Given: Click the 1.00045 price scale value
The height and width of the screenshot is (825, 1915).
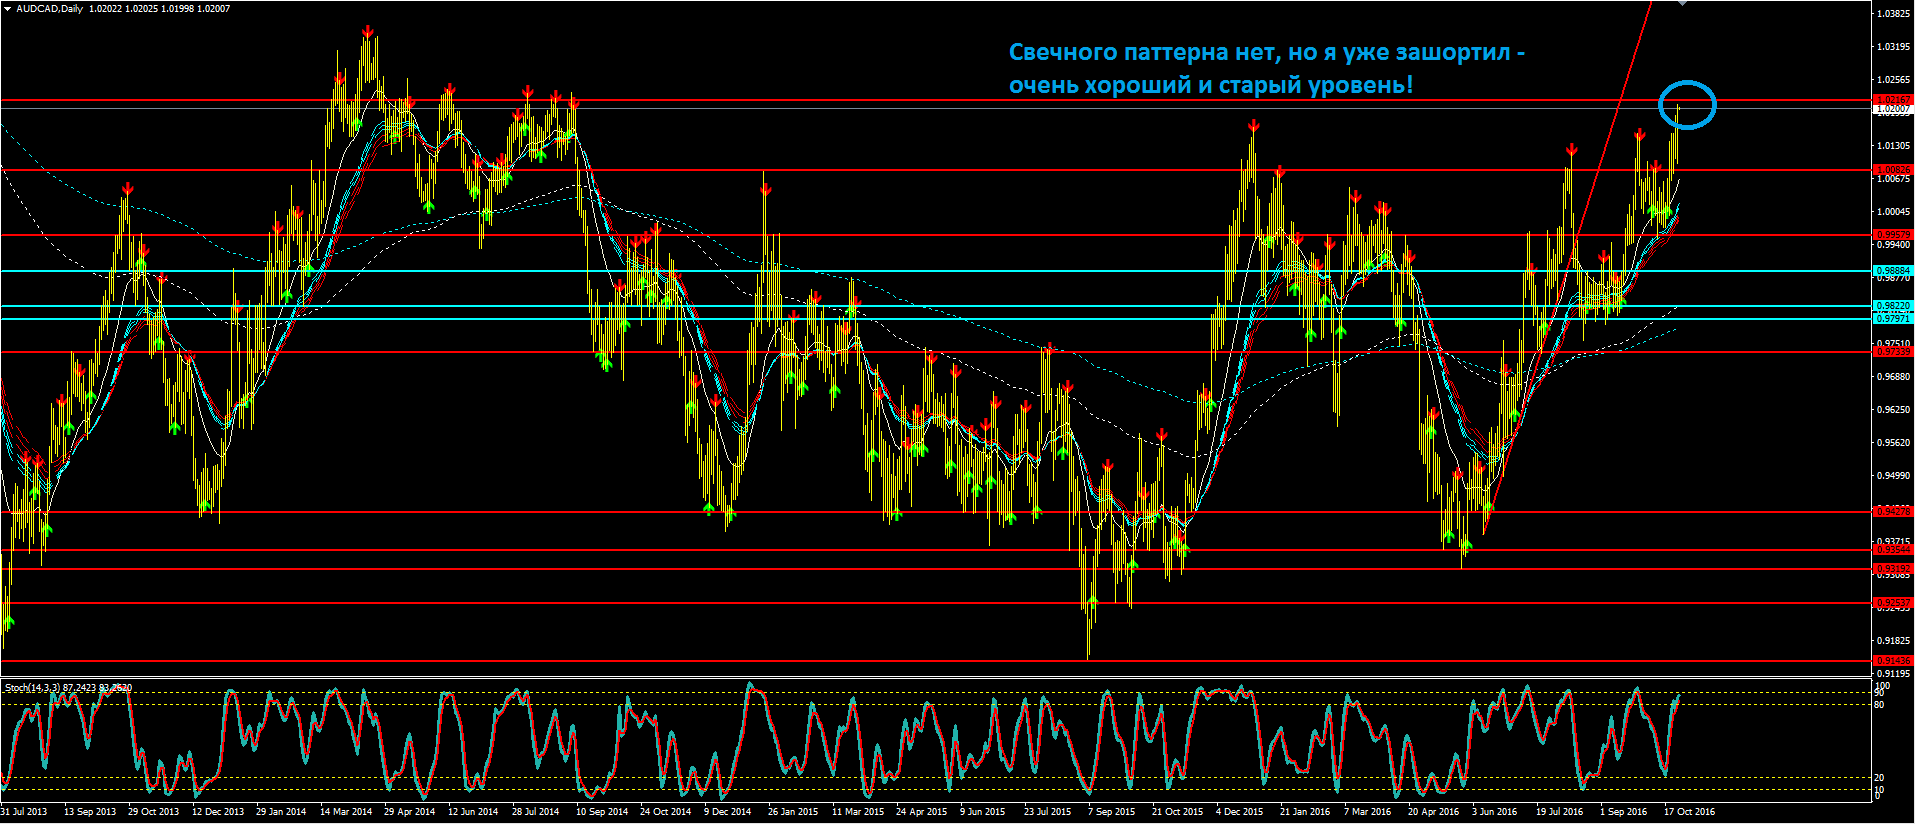Looking at the screenshot, I should click(1893, 212).
